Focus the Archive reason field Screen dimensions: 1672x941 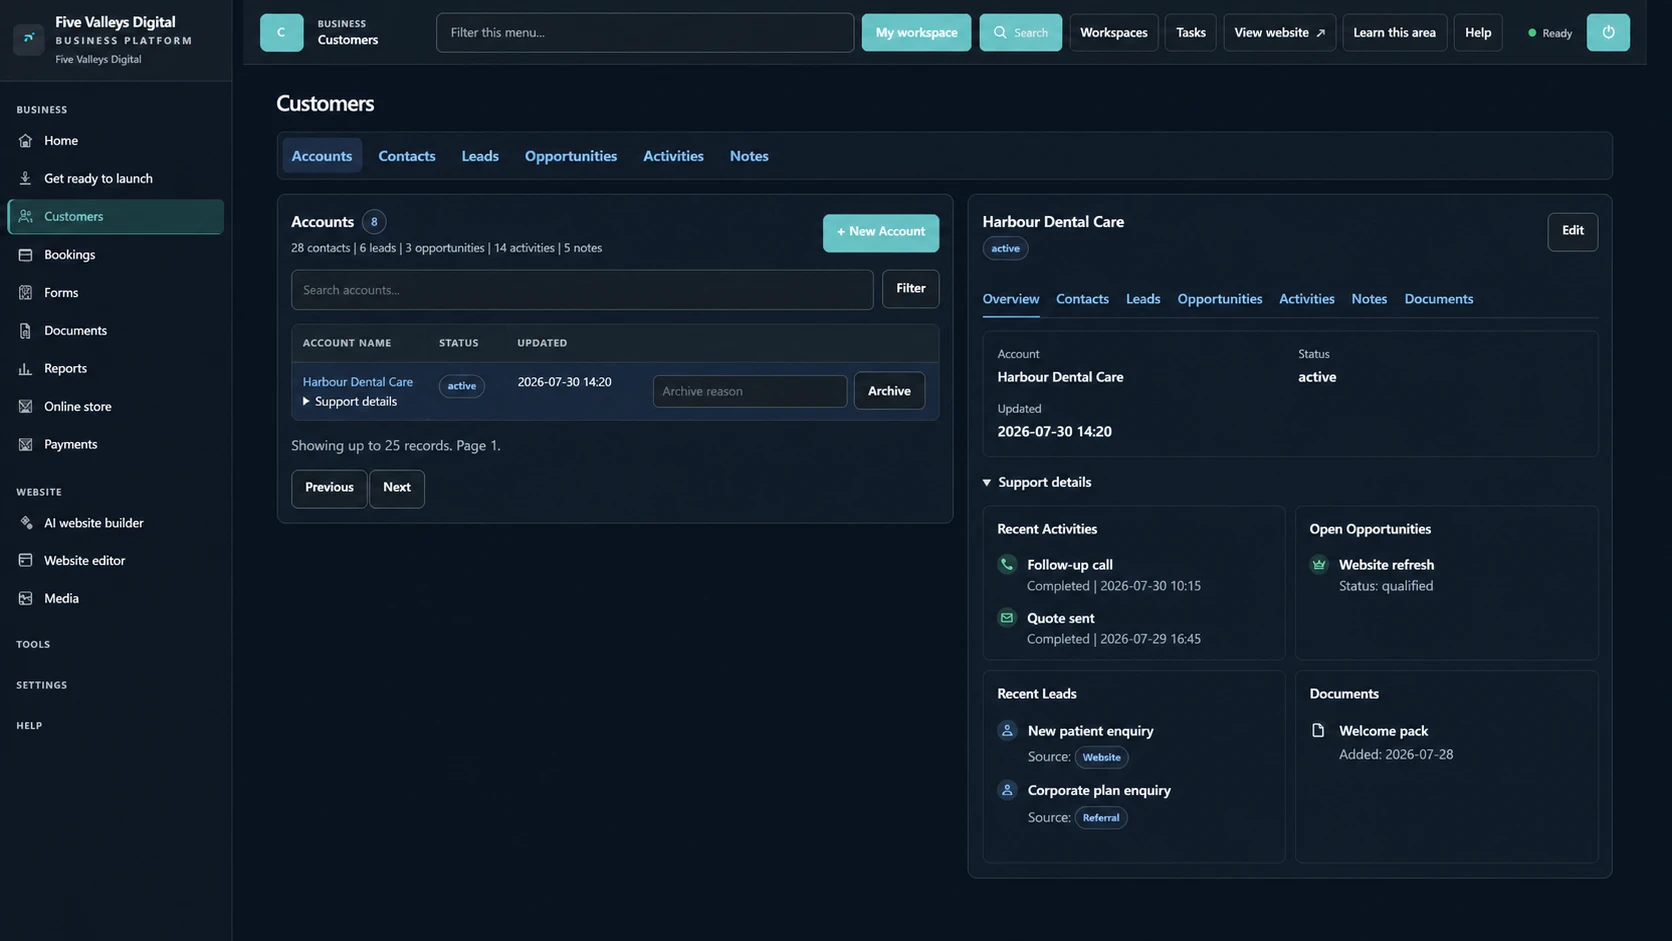tap(750, 391)
